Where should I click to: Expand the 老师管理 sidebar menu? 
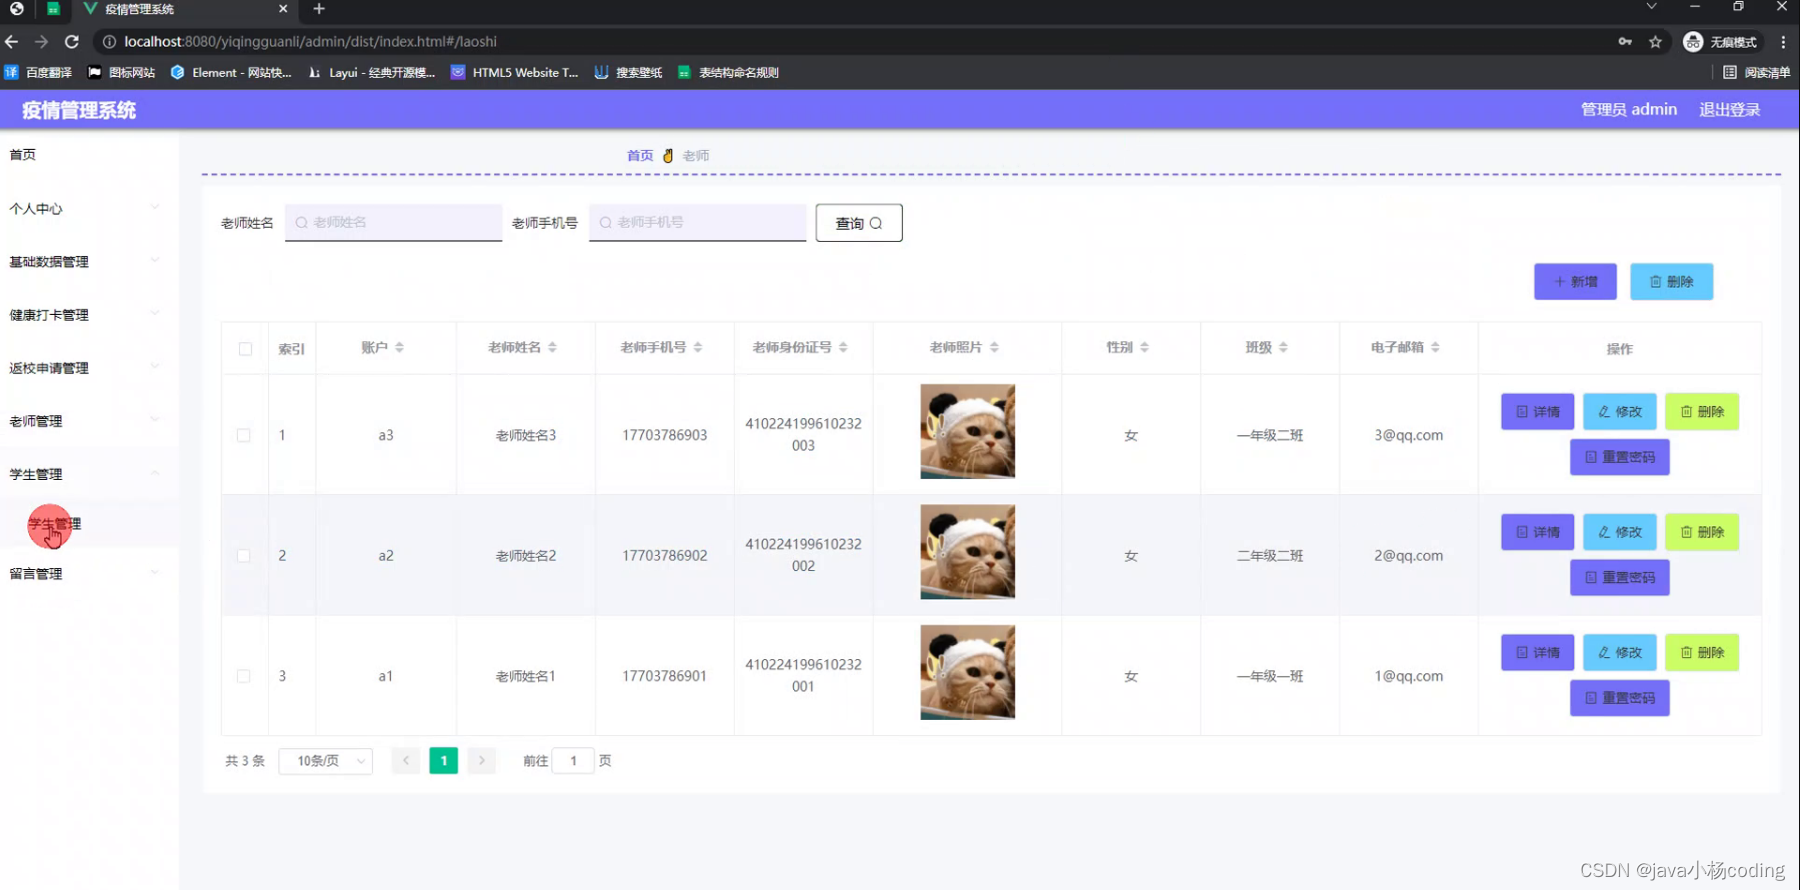point(89,420)
